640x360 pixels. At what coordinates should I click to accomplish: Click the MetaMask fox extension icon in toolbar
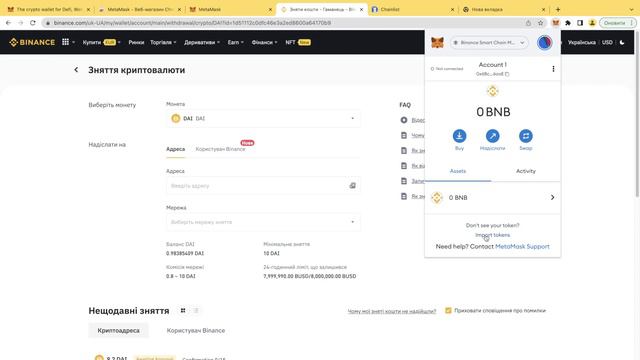coord(555,23)
